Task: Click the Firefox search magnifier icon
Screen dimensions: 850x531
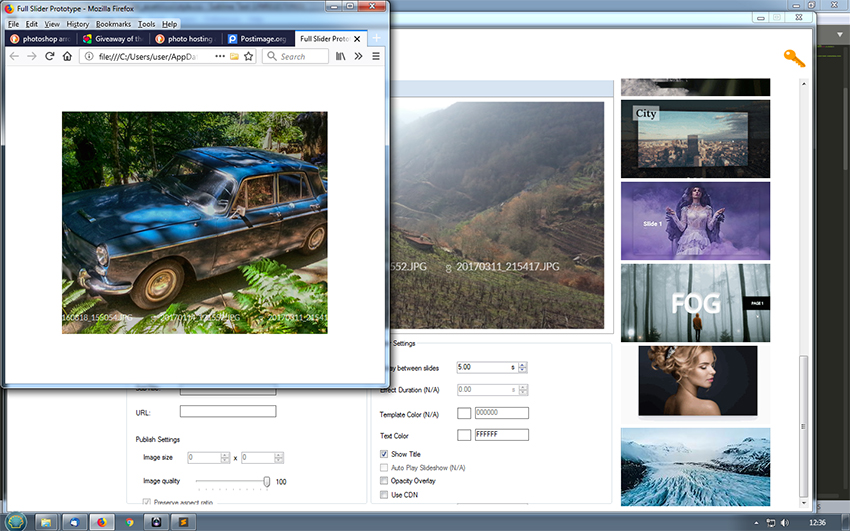Action: 272,56
